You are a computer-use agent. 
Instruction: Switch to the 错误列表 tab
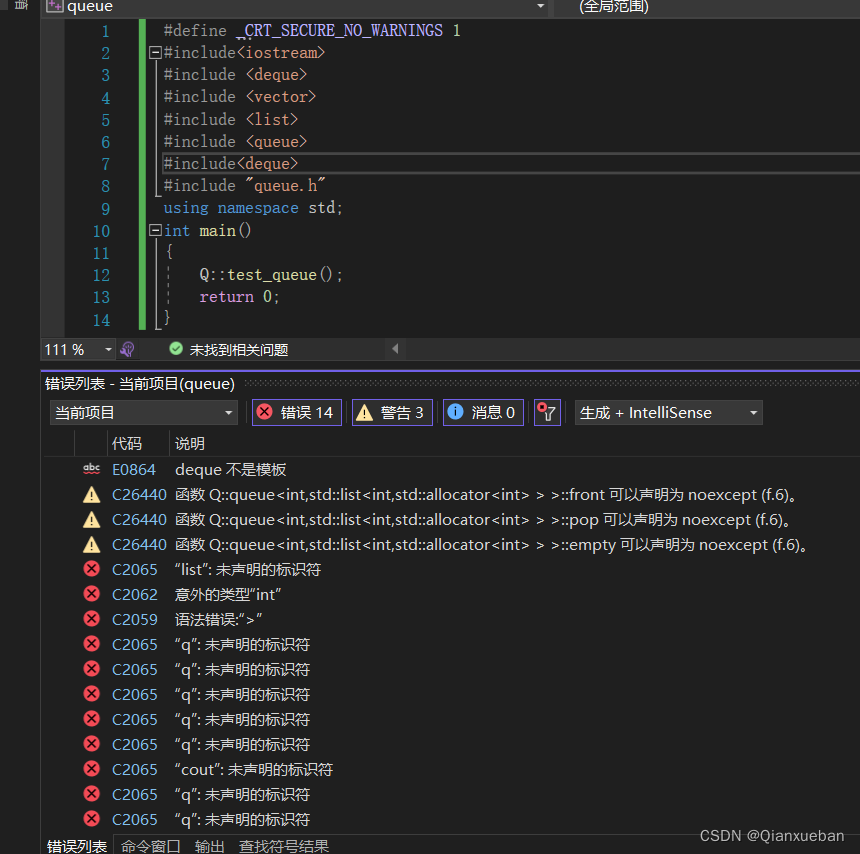point(77,846)
